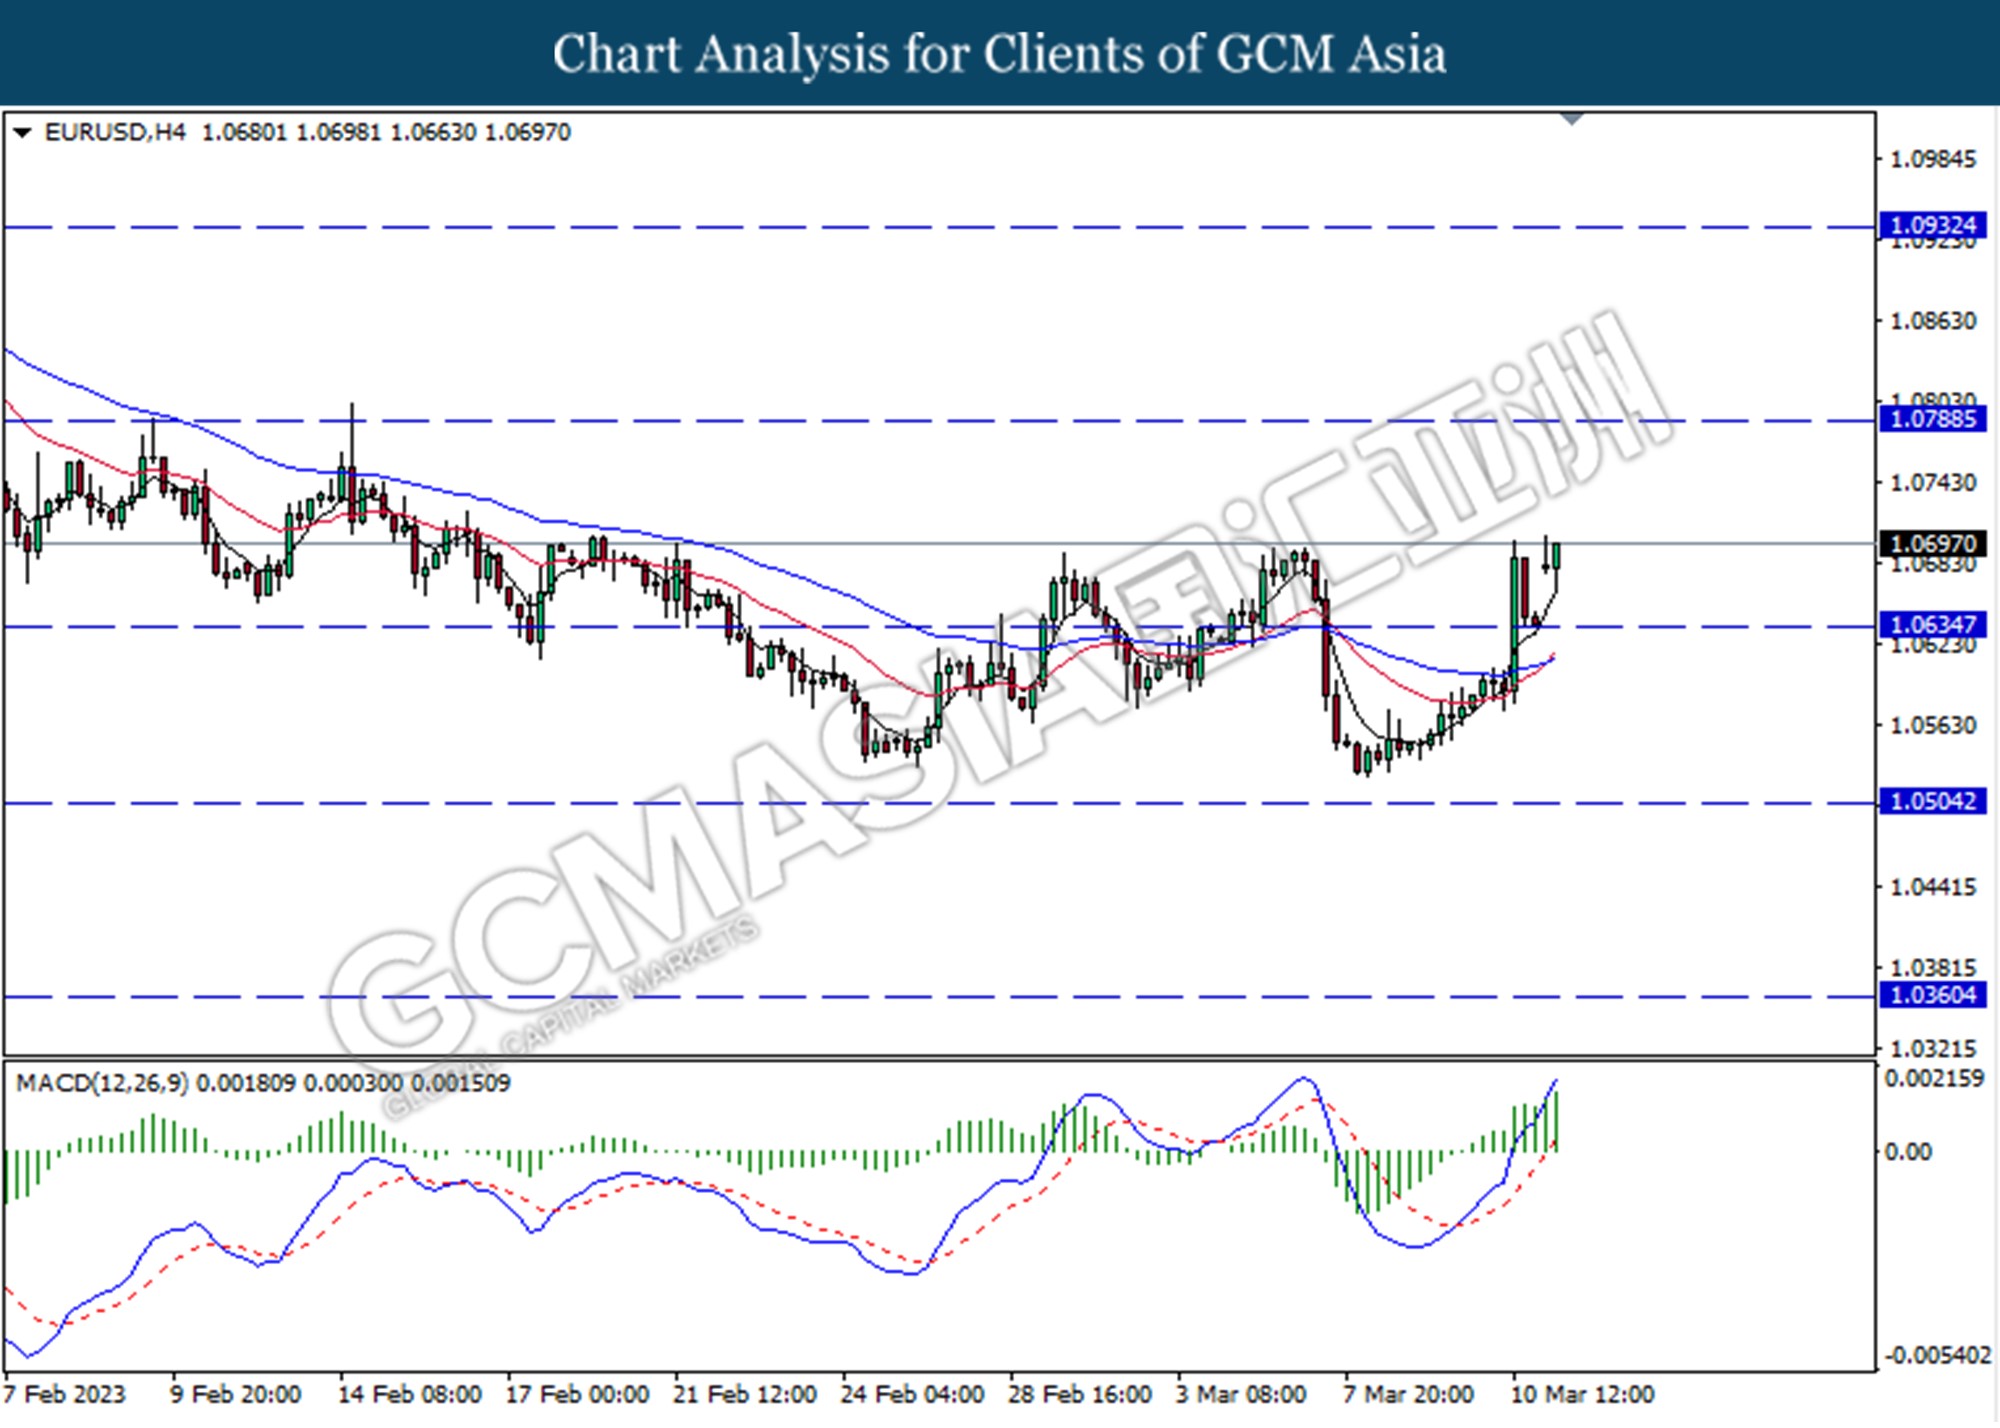Click the 1.03815 price scale value
This screenshot has height=1428, width=2000.
click(1933, 968)
